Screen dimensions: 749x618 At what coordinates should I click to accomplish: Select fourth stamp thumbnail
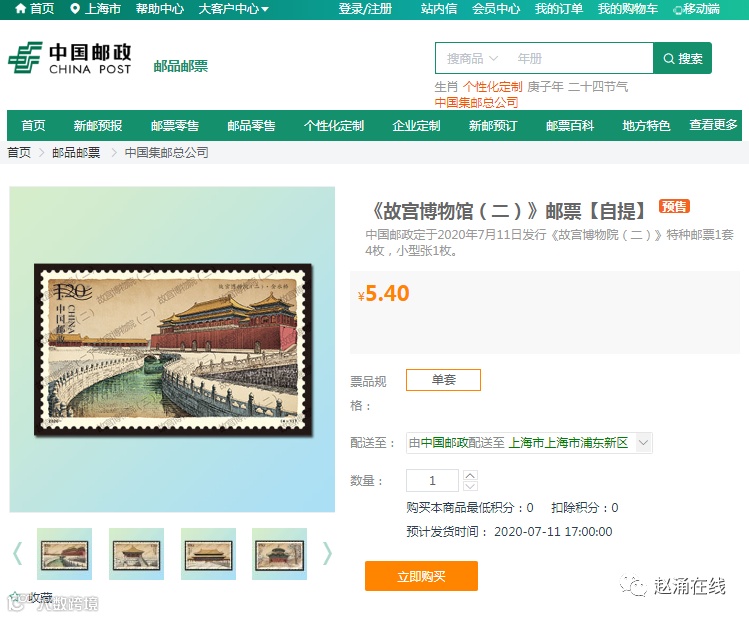[x=279, y=554]
